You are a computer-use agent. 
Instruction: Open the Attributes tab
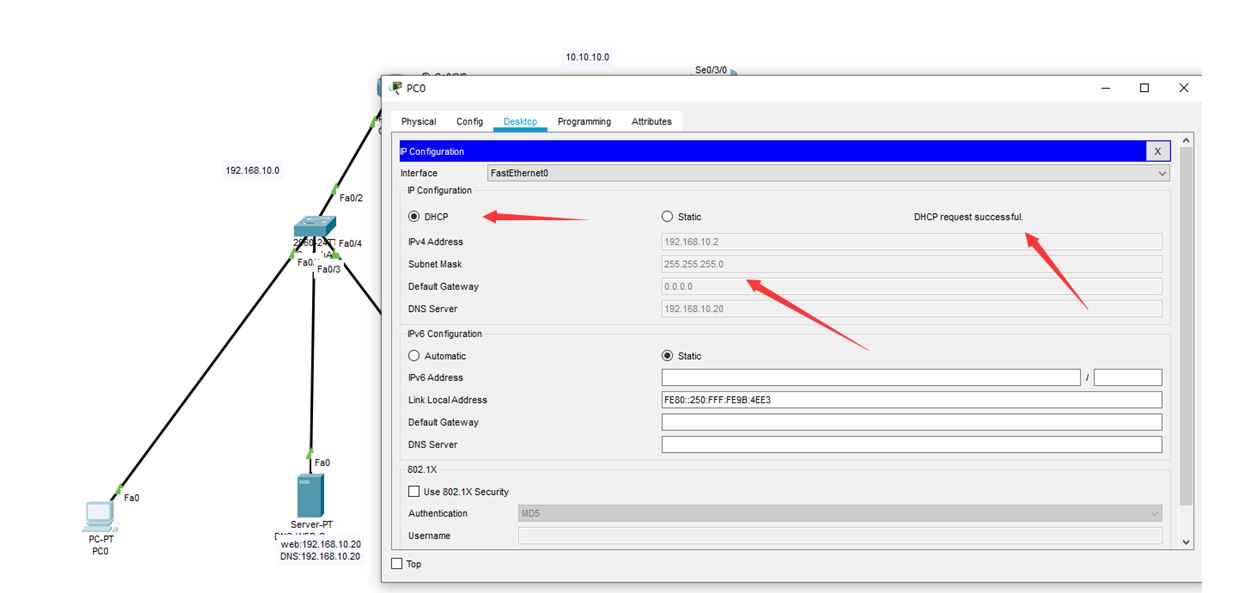coord(651,121)
